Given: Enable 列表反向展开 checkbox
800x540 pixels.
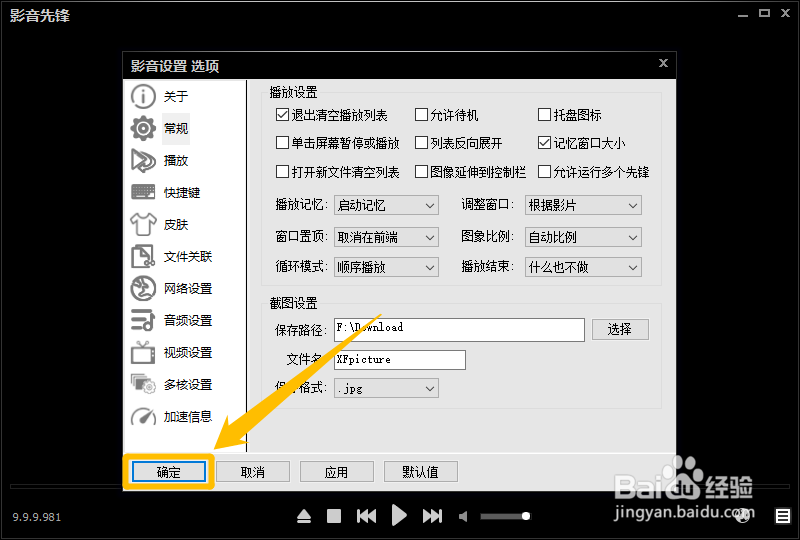Looking at the screenshot, I should click(x=421, y=143).
